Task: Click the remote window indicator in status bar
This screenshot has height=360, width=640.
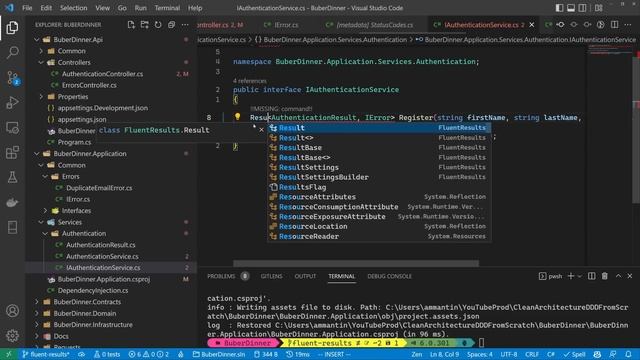Action: tap(9, 354)
